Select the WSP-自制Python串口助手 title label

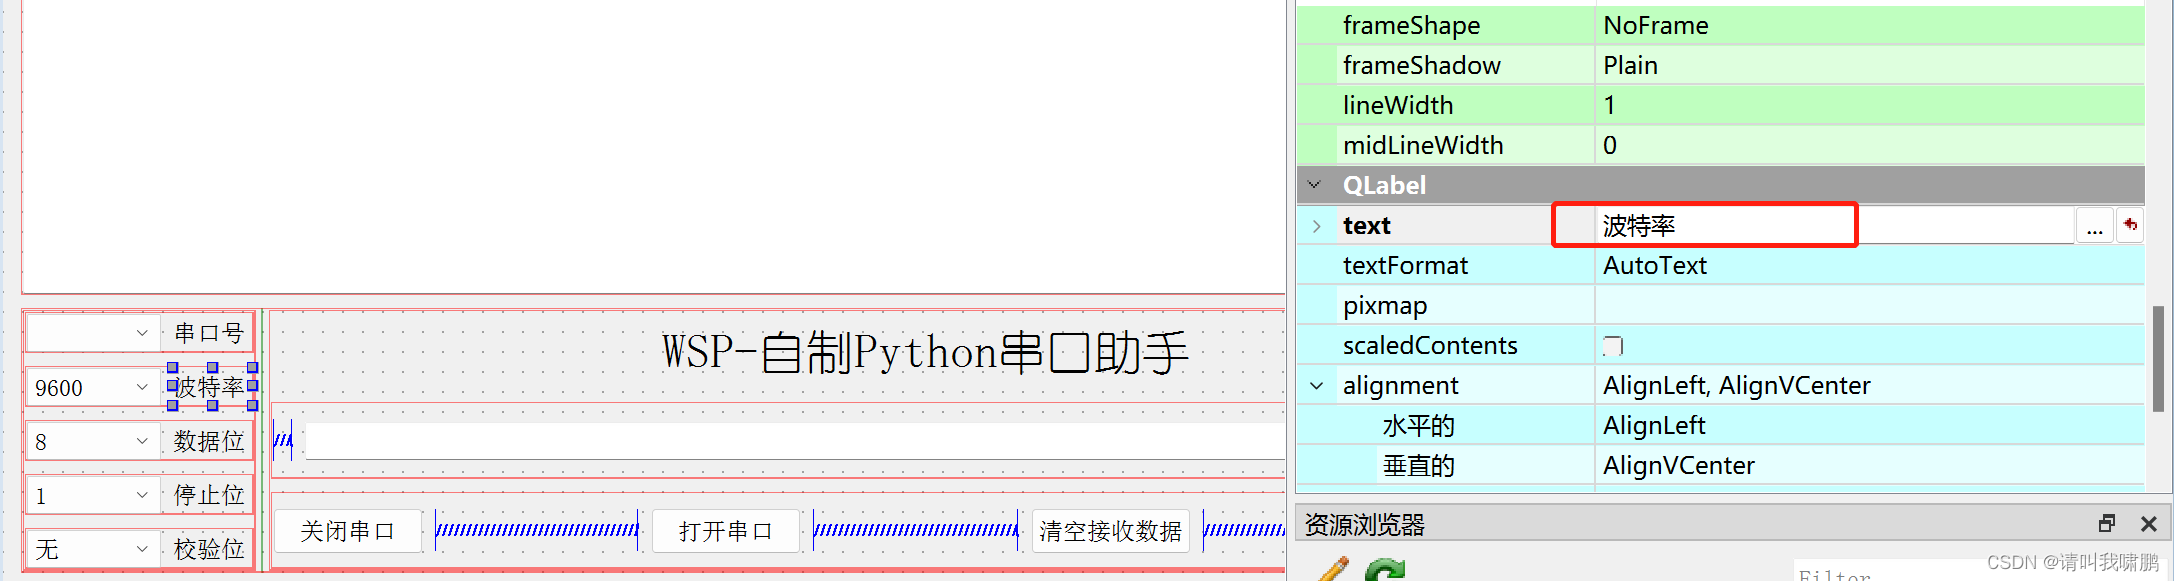[925, 353]
